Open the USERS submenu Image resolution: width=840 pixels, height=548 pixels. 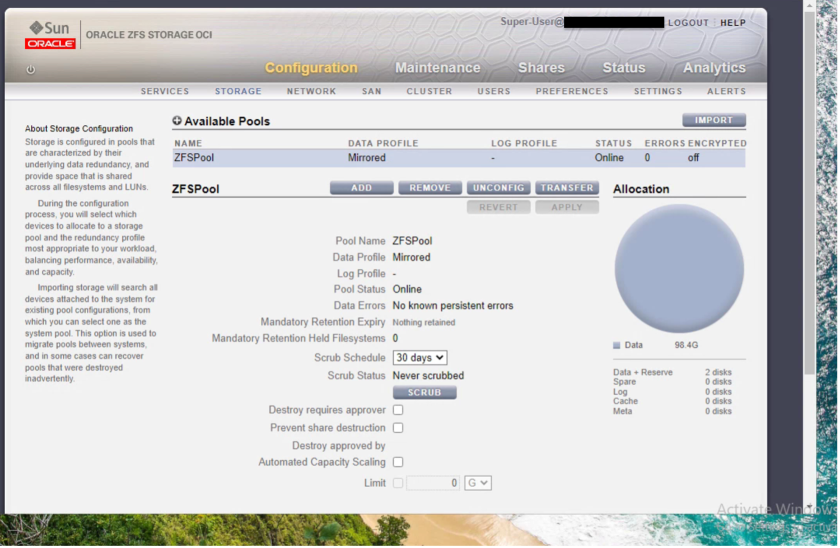pyautogui.click(x=494, y=92)
